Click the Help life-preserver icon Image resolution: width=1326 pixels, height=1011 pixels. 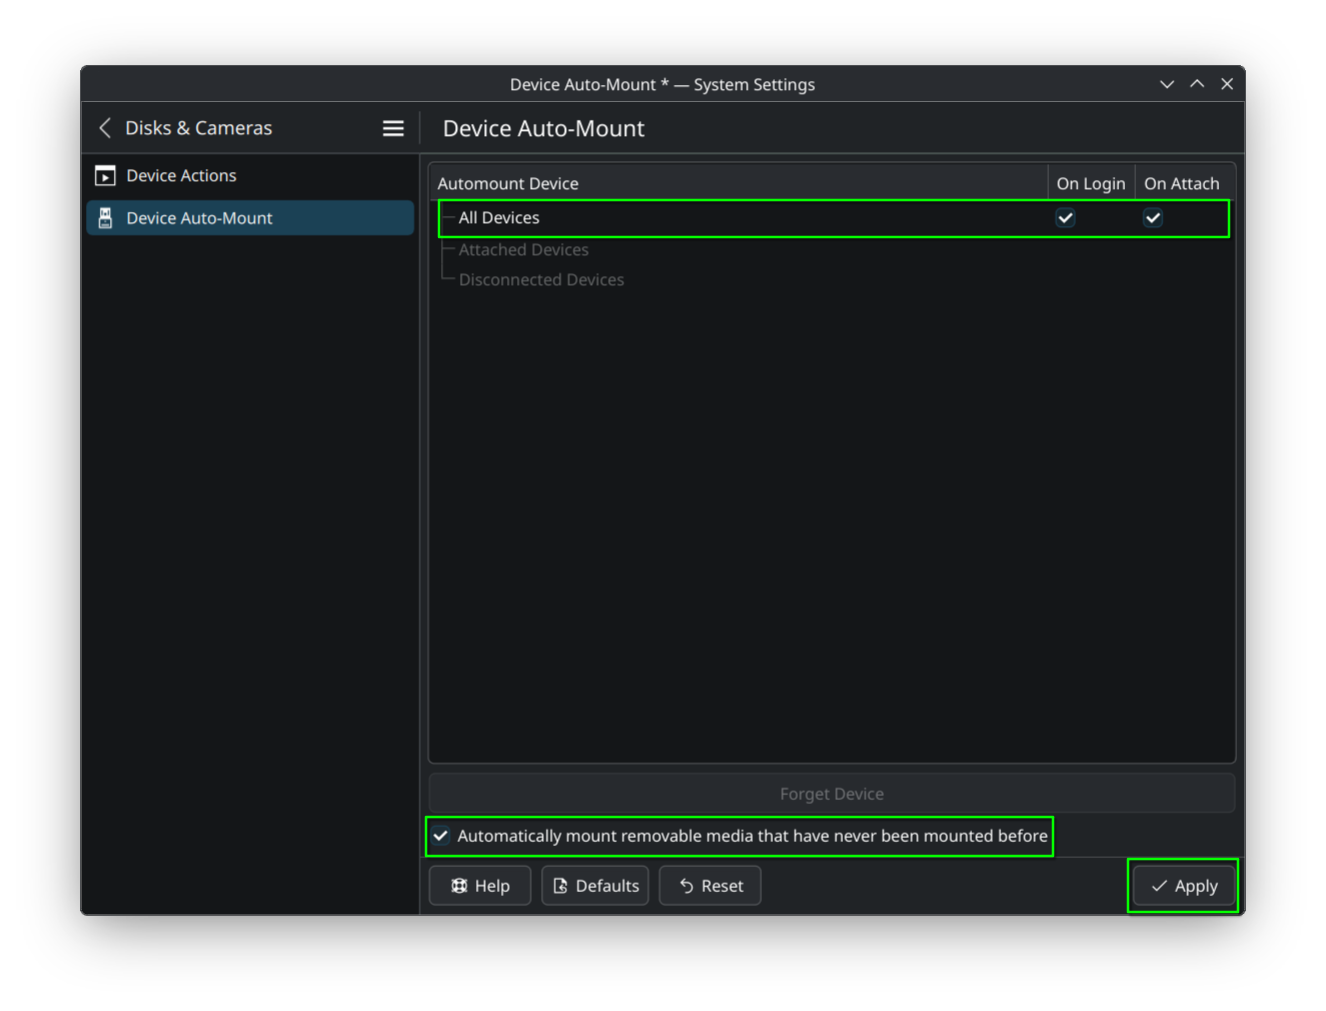point(458,885)
